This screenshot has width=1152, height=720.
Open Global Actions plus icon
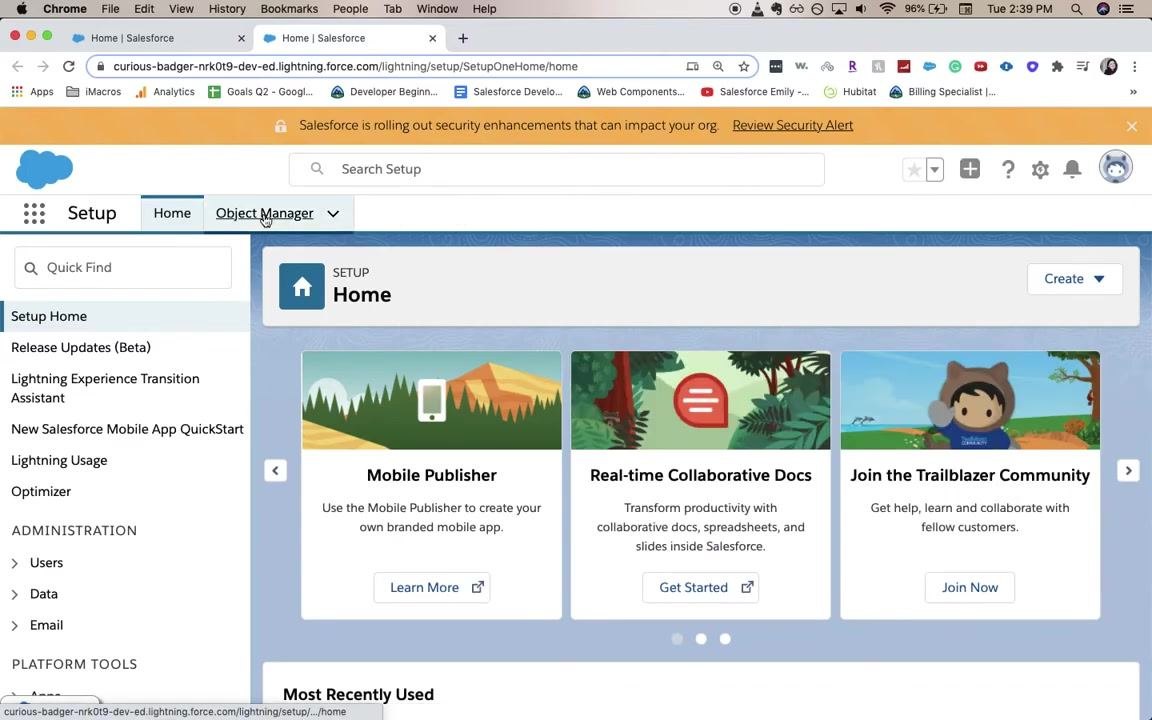click(970, 169)
